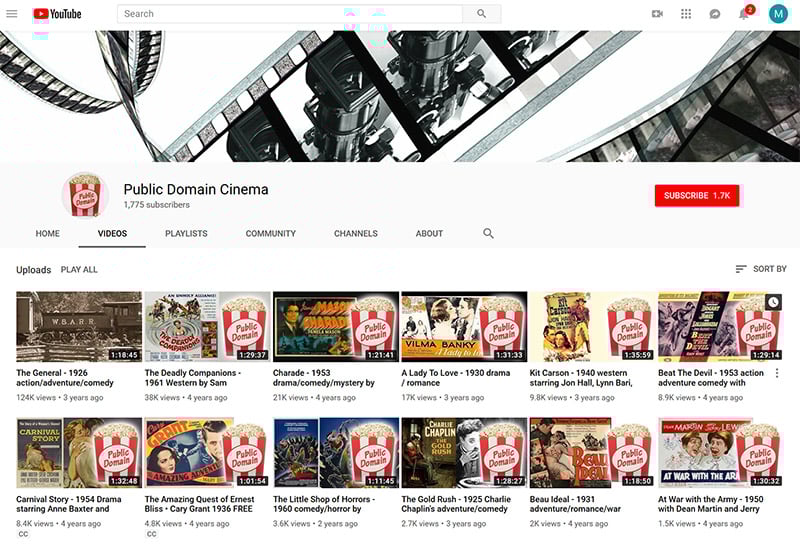Image resolution: width=800 pixels, height=546 pixels.
Task: Click title The Gold Rush - 1925
Action: [456, 504]
